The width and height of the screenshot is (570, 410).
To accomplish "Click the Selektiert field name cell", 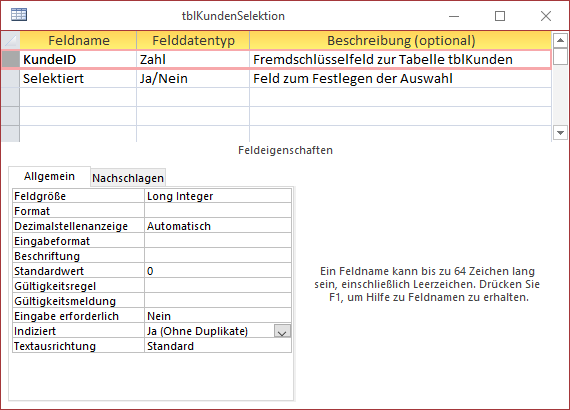I will (x=78, y=79).
